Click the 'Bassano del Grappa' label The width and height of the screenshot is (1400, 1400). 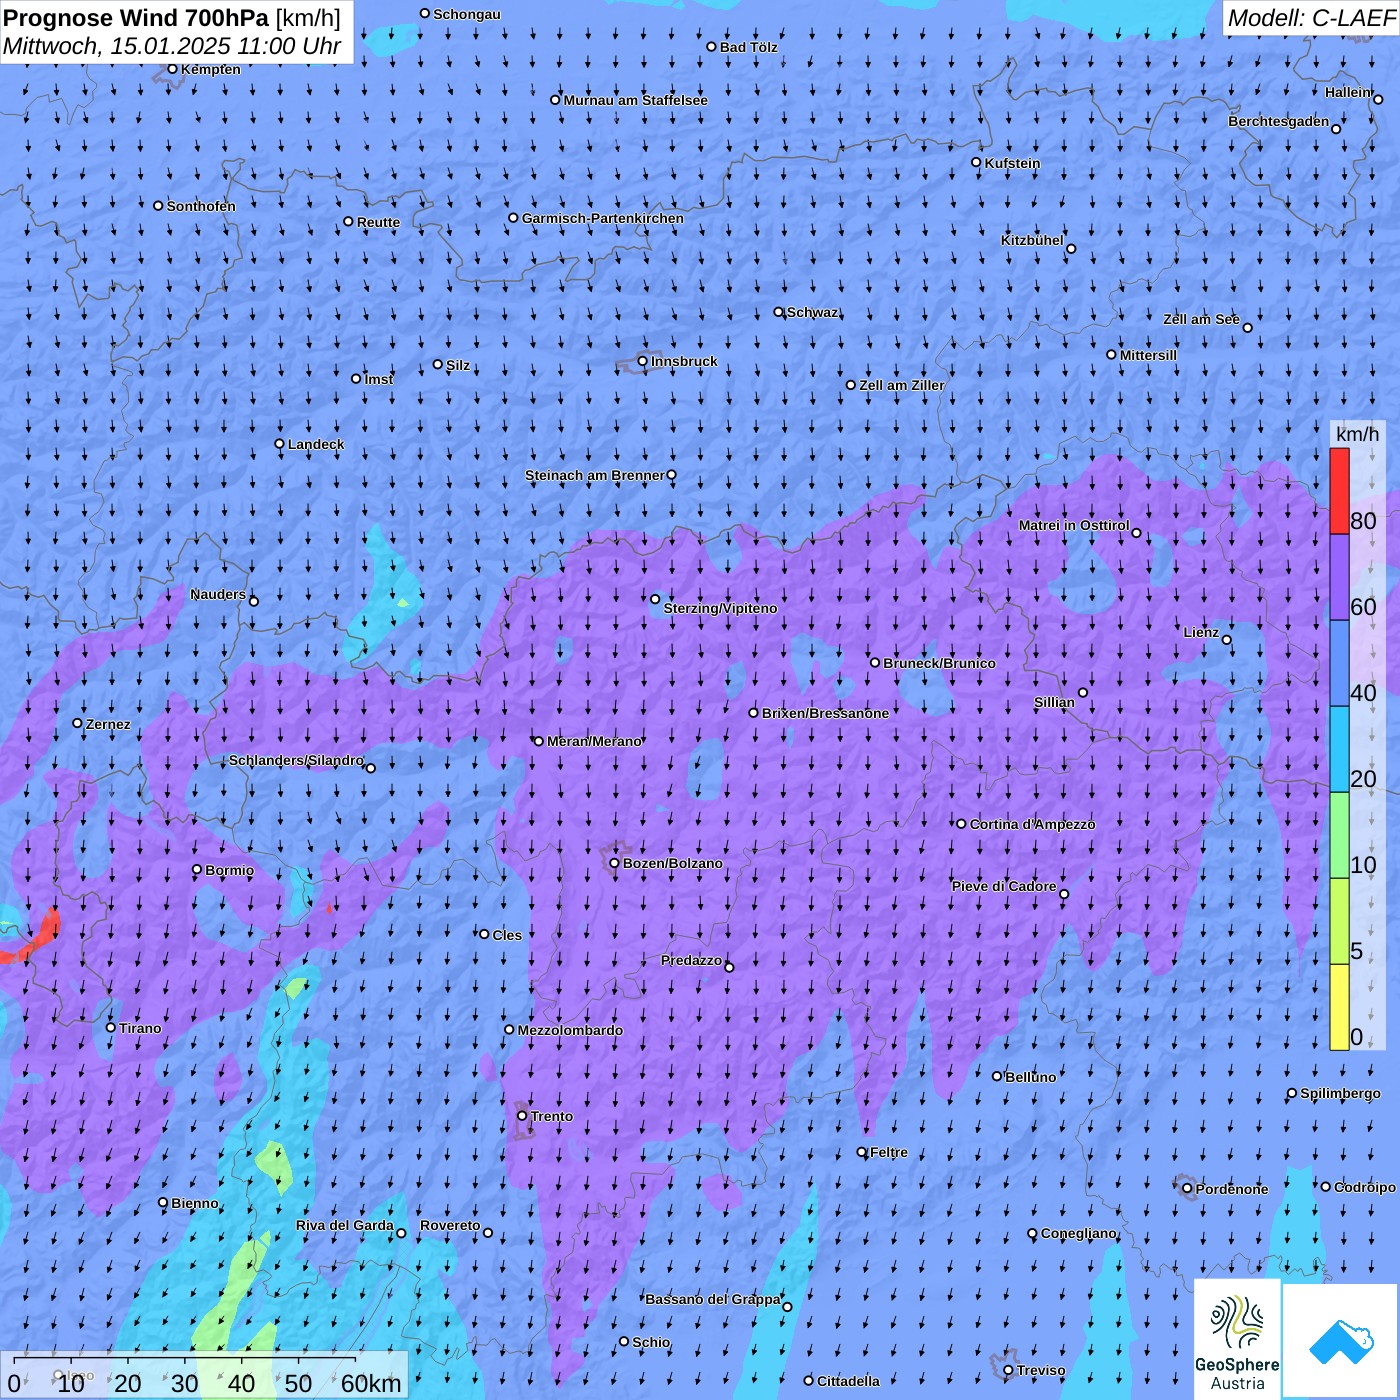(713, 1299)
